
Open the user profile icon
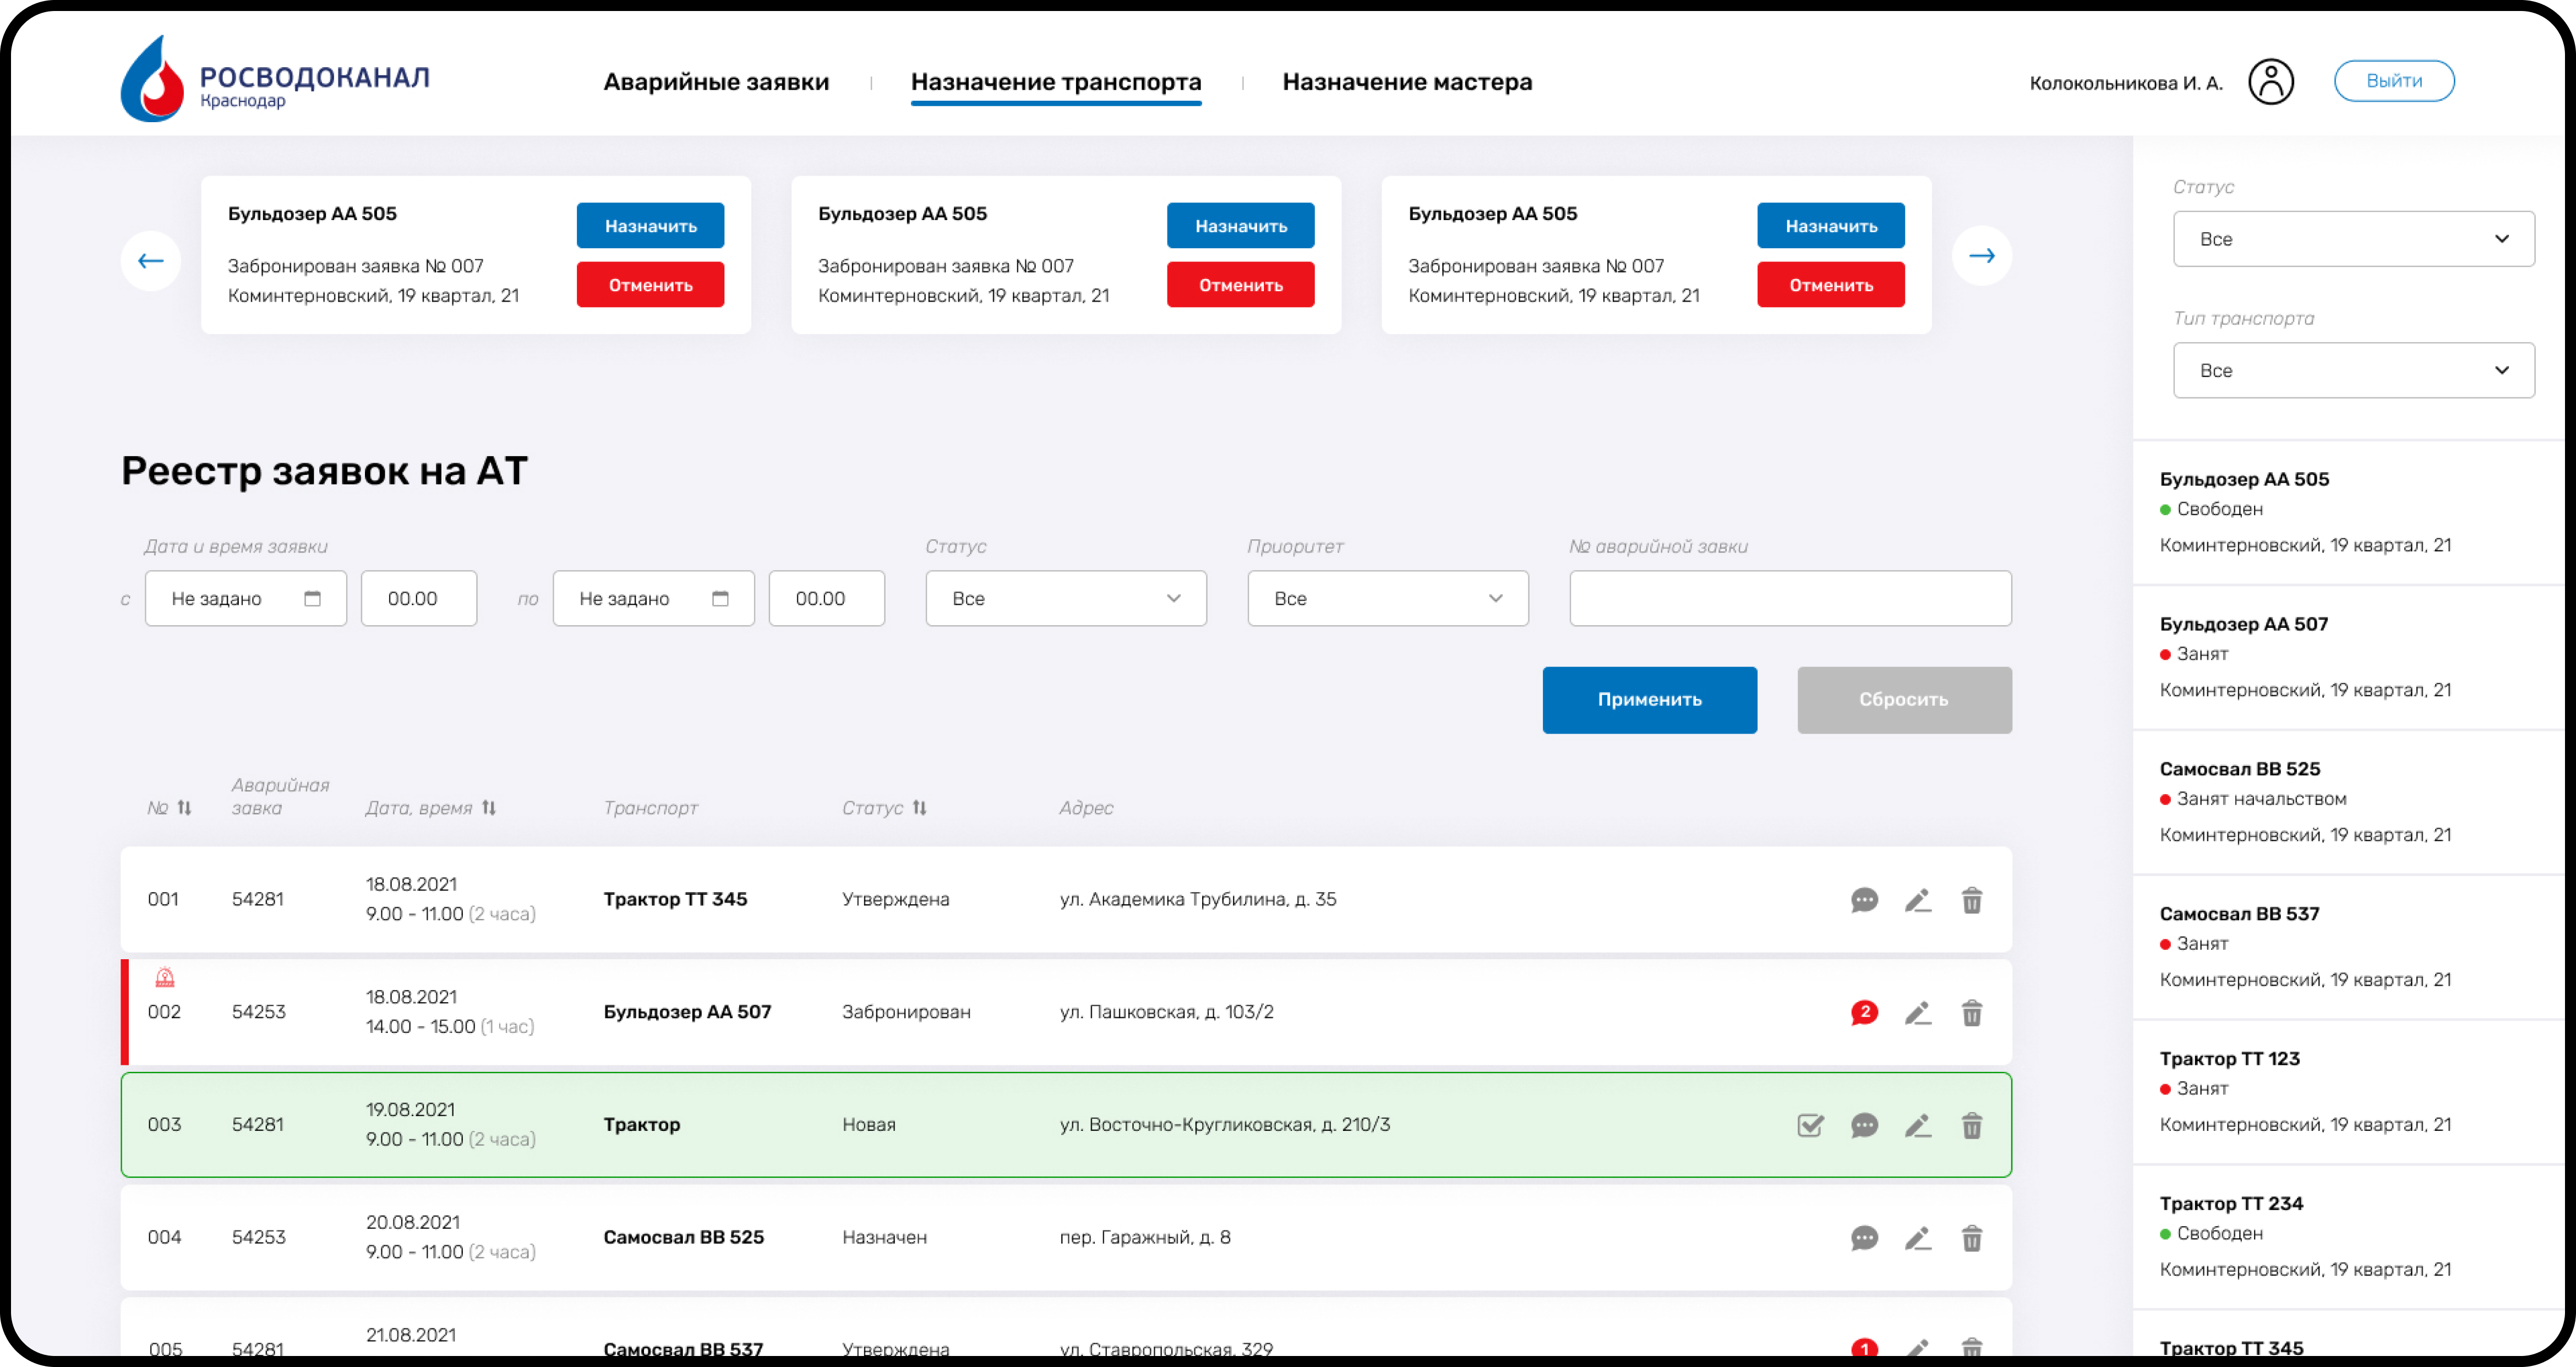(x=2271, y=82)
